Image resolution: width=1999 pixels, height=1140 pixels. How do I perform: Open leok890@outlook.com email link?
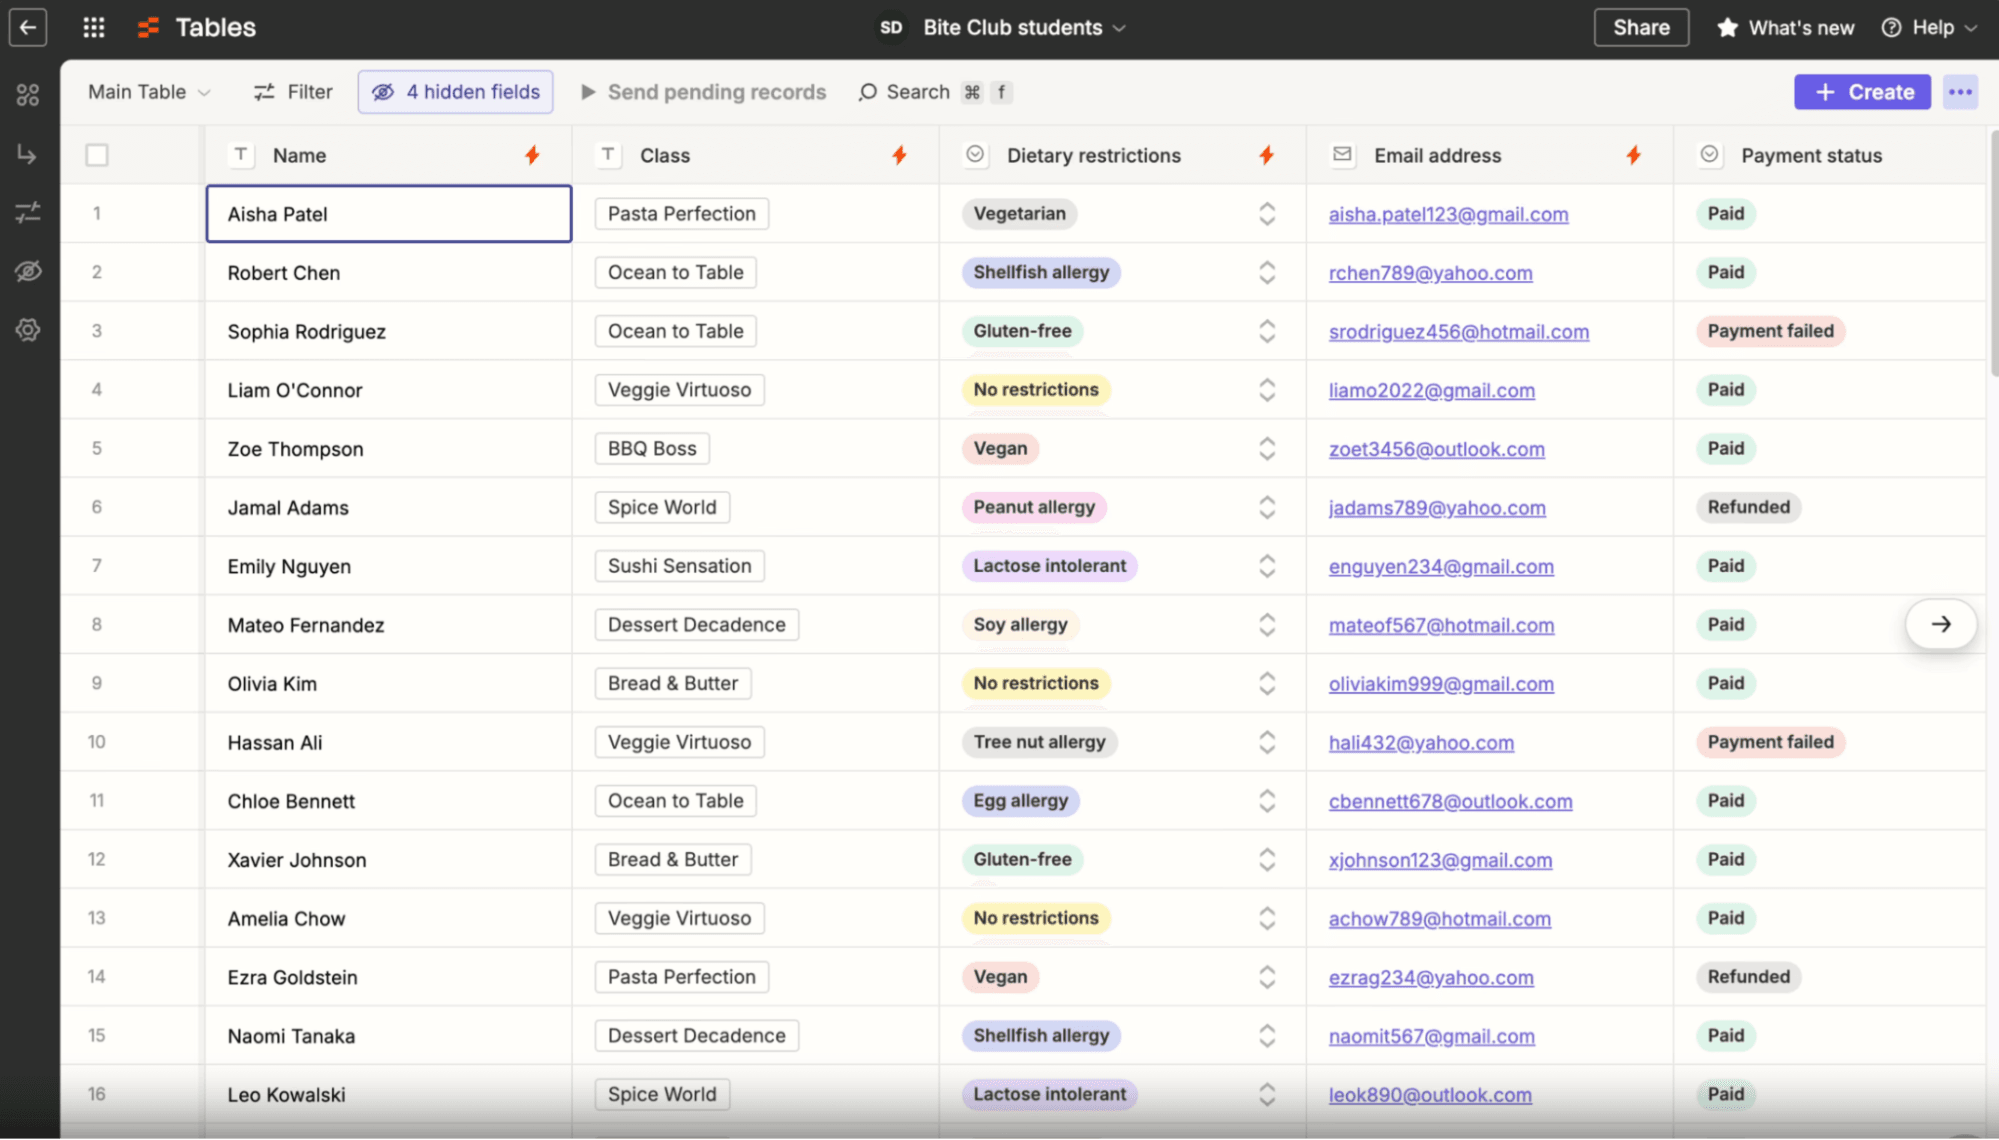[1430, 1095]
